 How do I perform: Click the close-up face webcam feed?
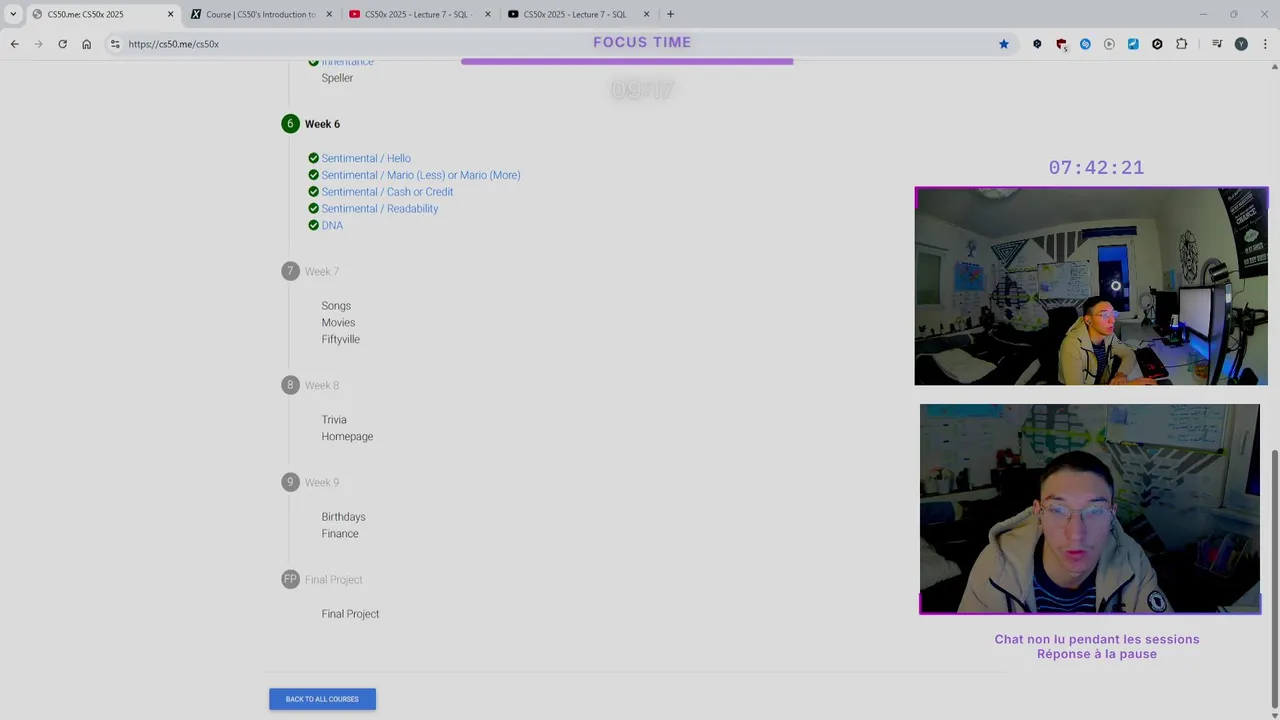coord(1090,509)
